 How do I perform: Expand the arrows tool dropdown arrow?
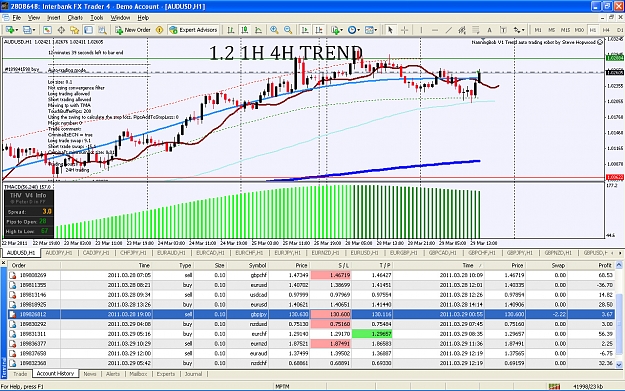523,30
